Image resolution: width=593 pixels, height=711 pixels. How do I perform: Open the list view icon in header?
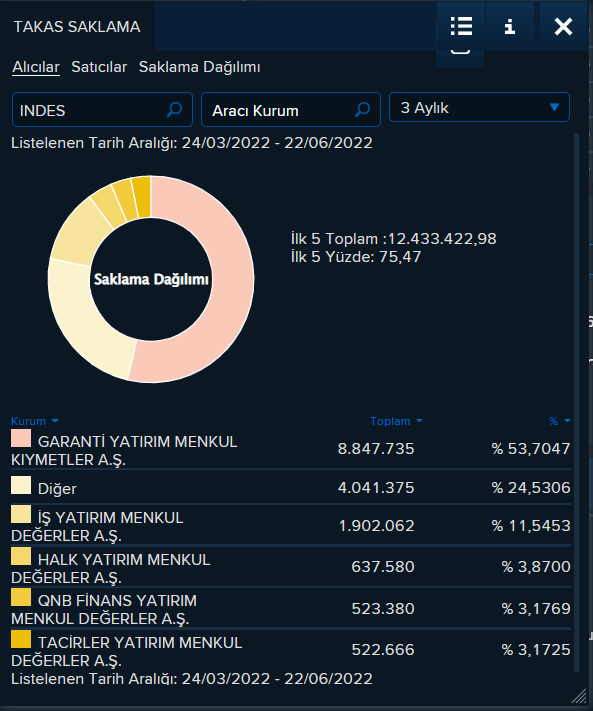click(x=461, y=26)
